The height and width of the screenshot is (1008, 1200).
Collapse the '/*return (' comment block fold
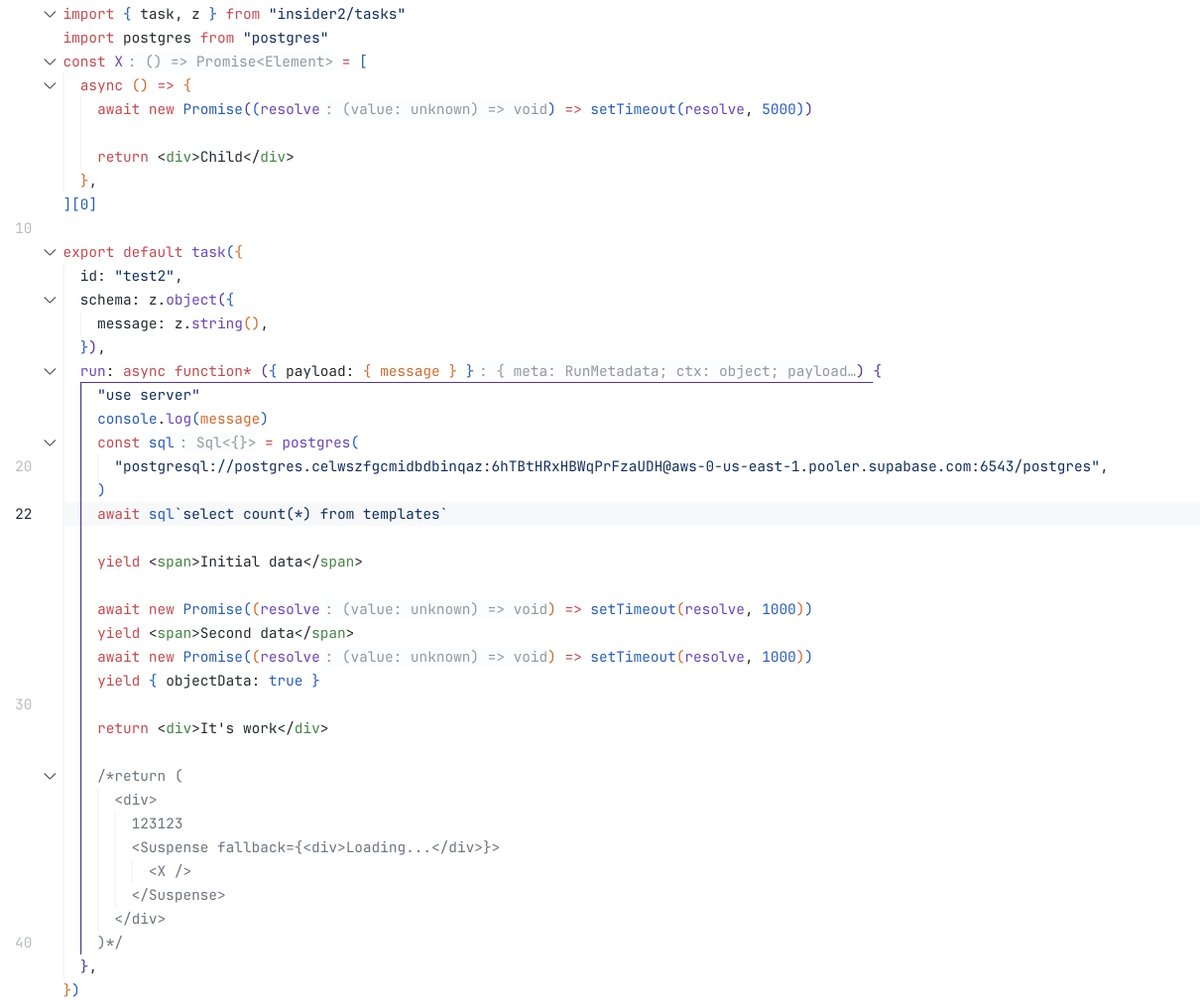[x=48, y=775]
